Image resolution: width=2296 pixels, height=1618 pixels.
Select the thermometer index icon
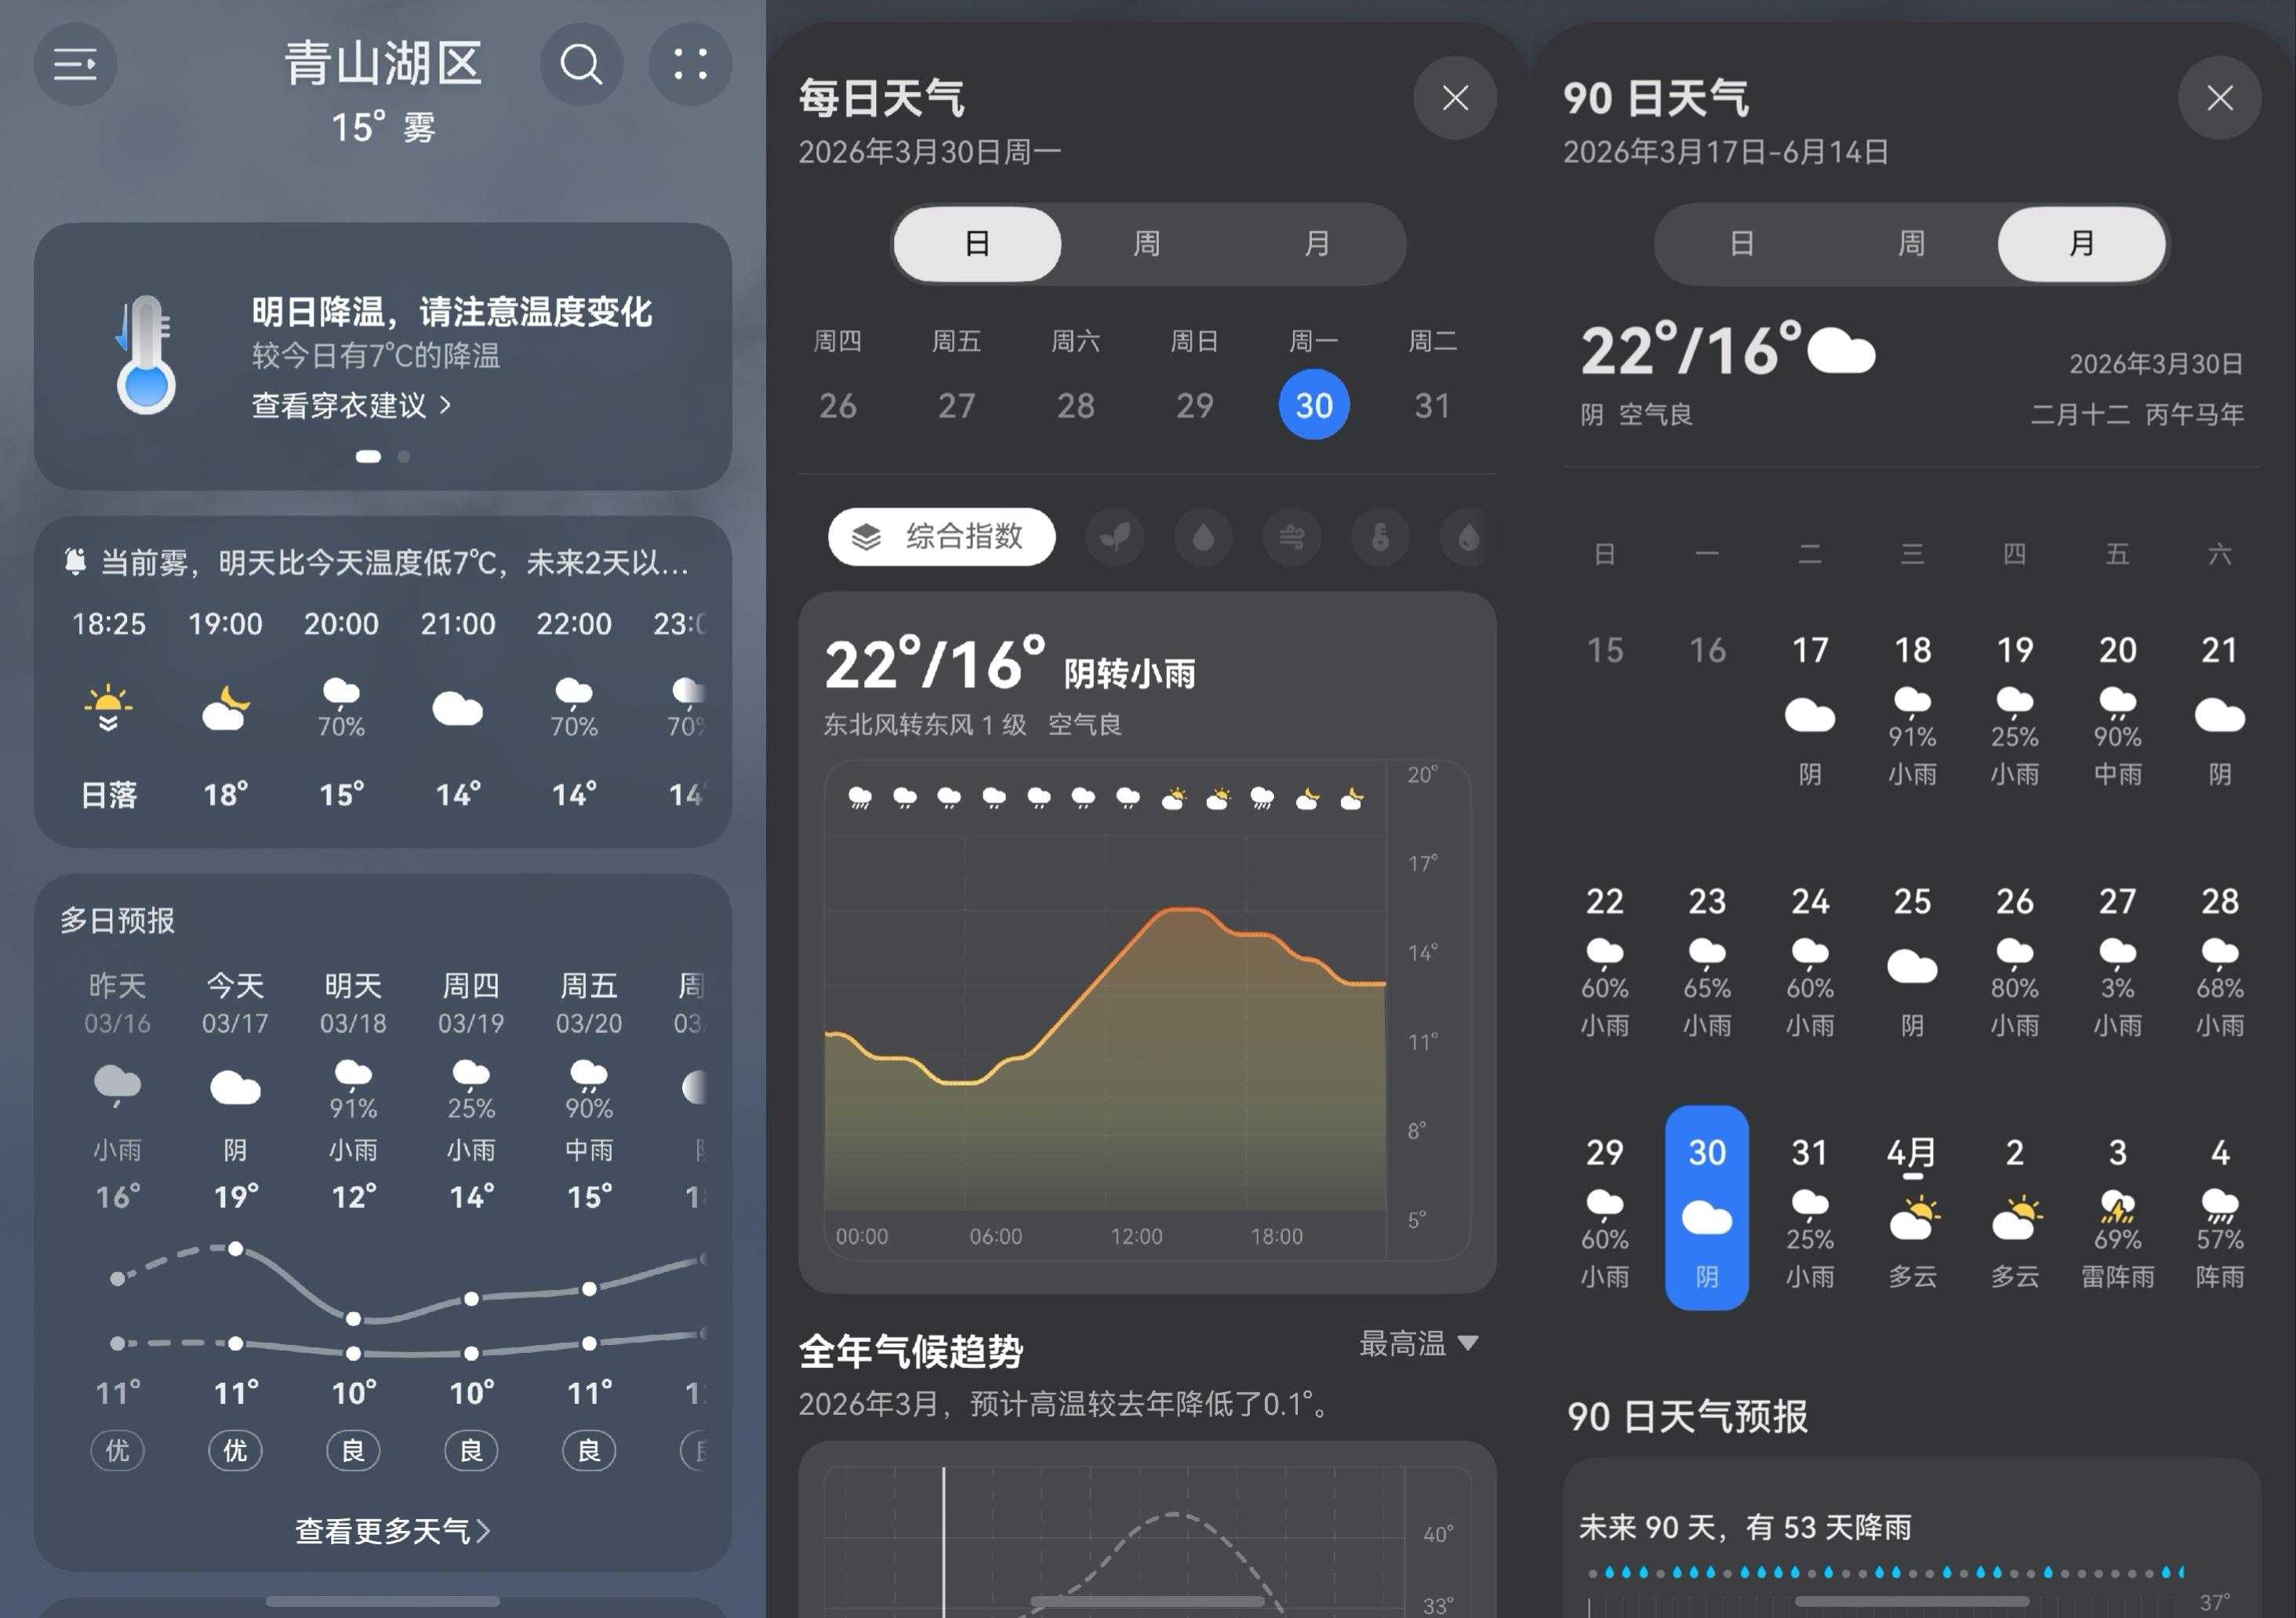pyautogui.click(x=1380, y=538)
